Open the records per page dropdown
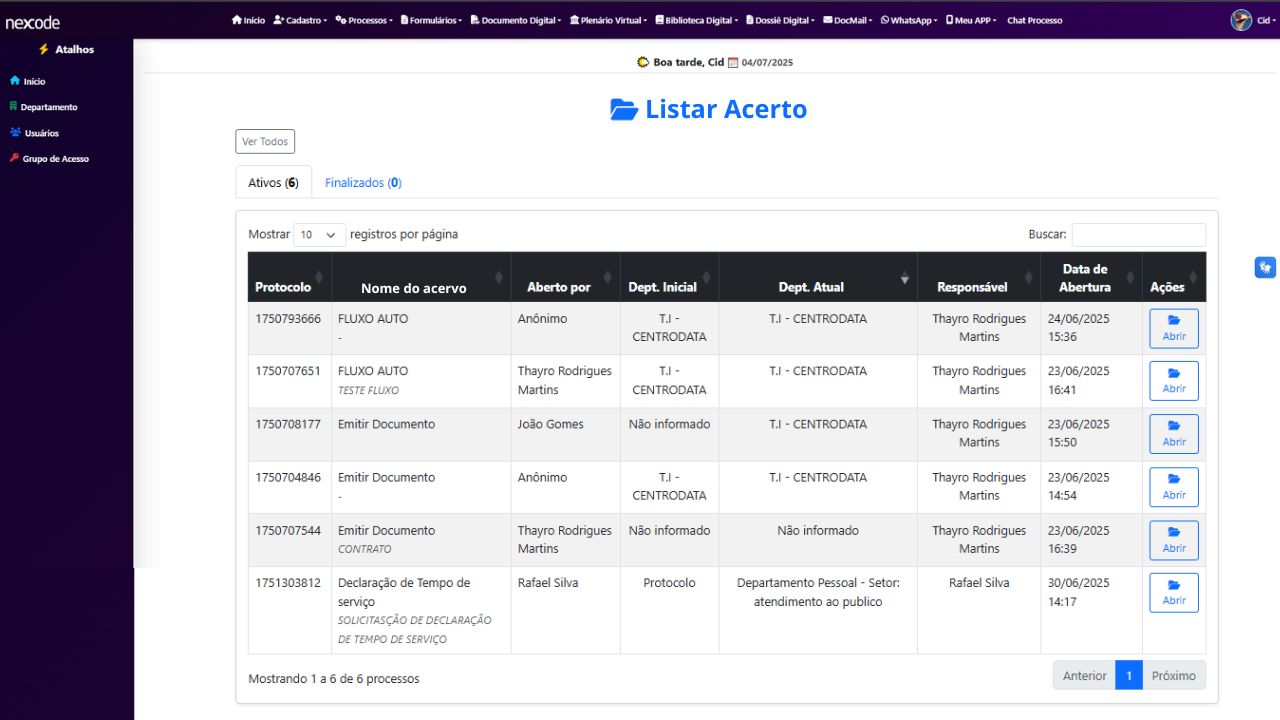This screenshot has width=1280, height=720. 319,235
